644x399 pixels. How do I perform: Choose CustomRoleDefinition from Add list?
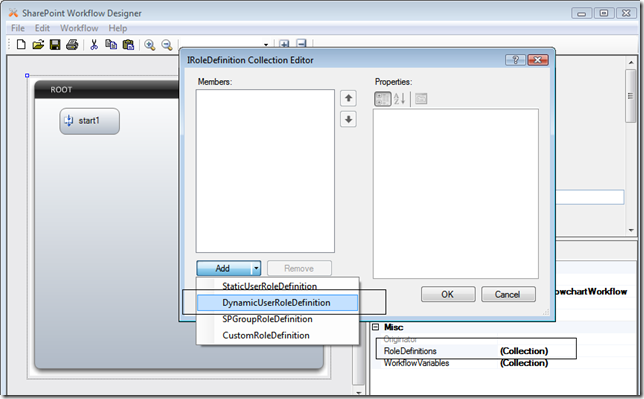pos(277,335)
